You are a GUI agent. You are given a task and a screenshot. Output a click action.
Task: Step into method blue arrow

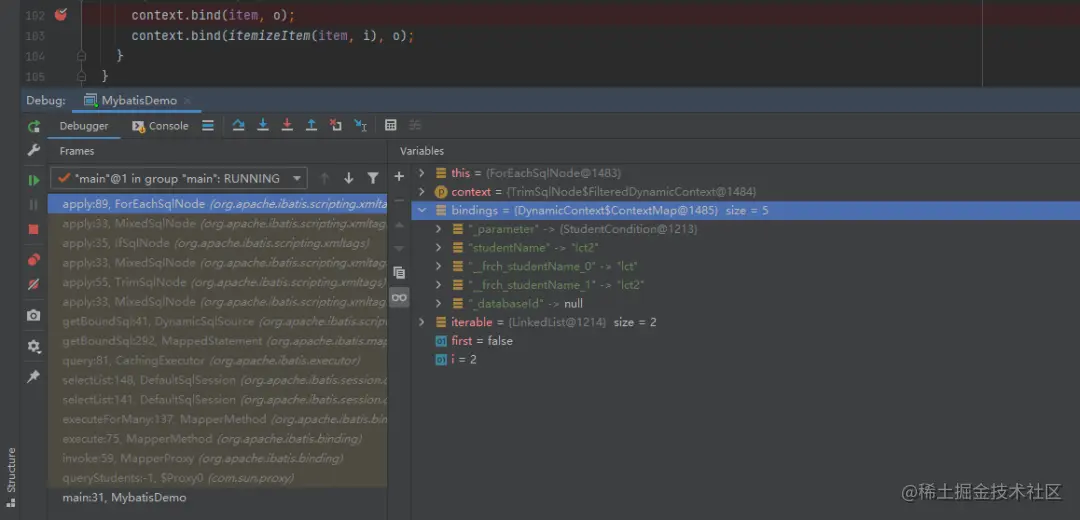[x=262, y=125]
